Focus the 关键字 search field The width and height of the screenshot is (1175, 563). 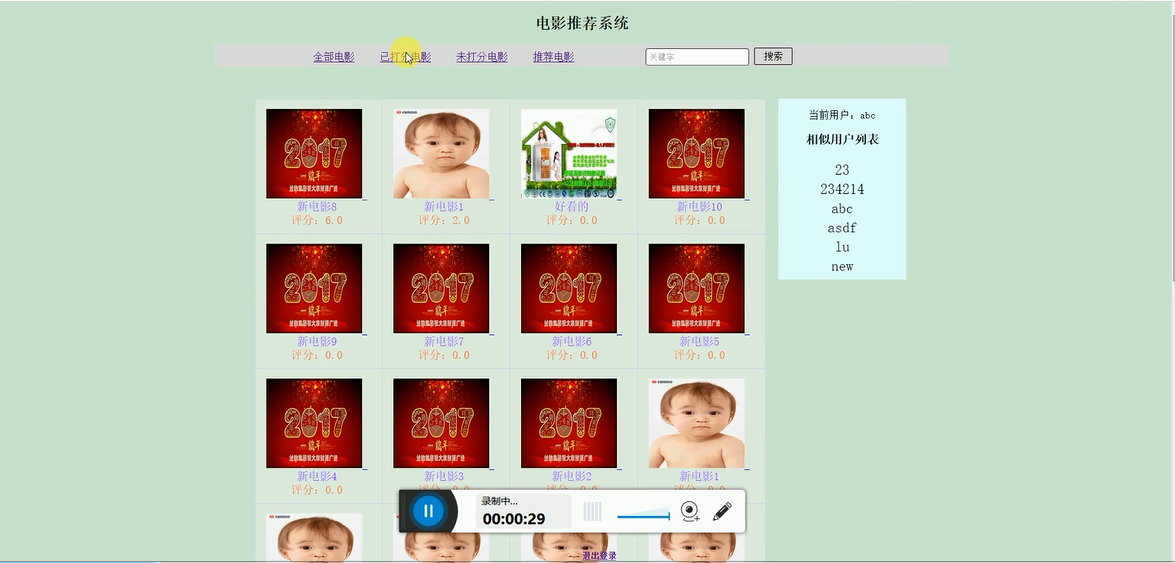pyautogui.click(x=697, y=57)
